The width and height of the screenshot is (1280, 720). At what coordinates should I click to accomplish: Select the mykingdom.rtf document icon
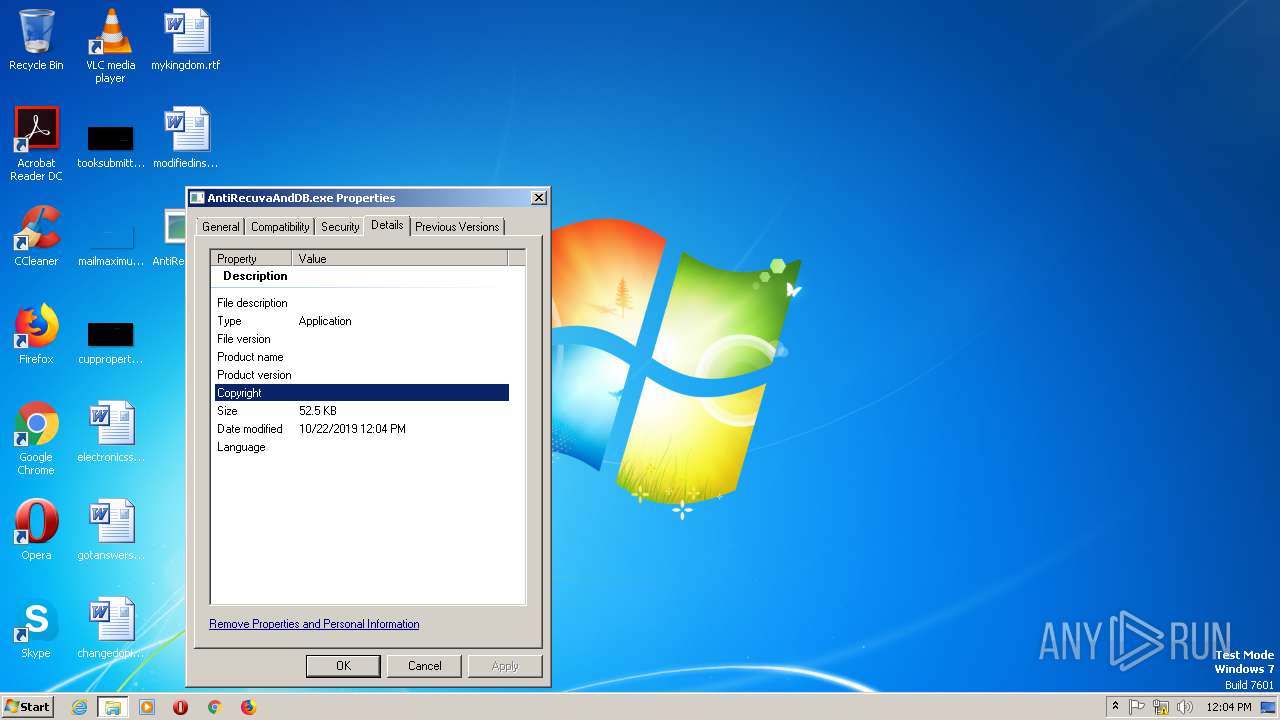pyautogui.click(x=186, y=41)
